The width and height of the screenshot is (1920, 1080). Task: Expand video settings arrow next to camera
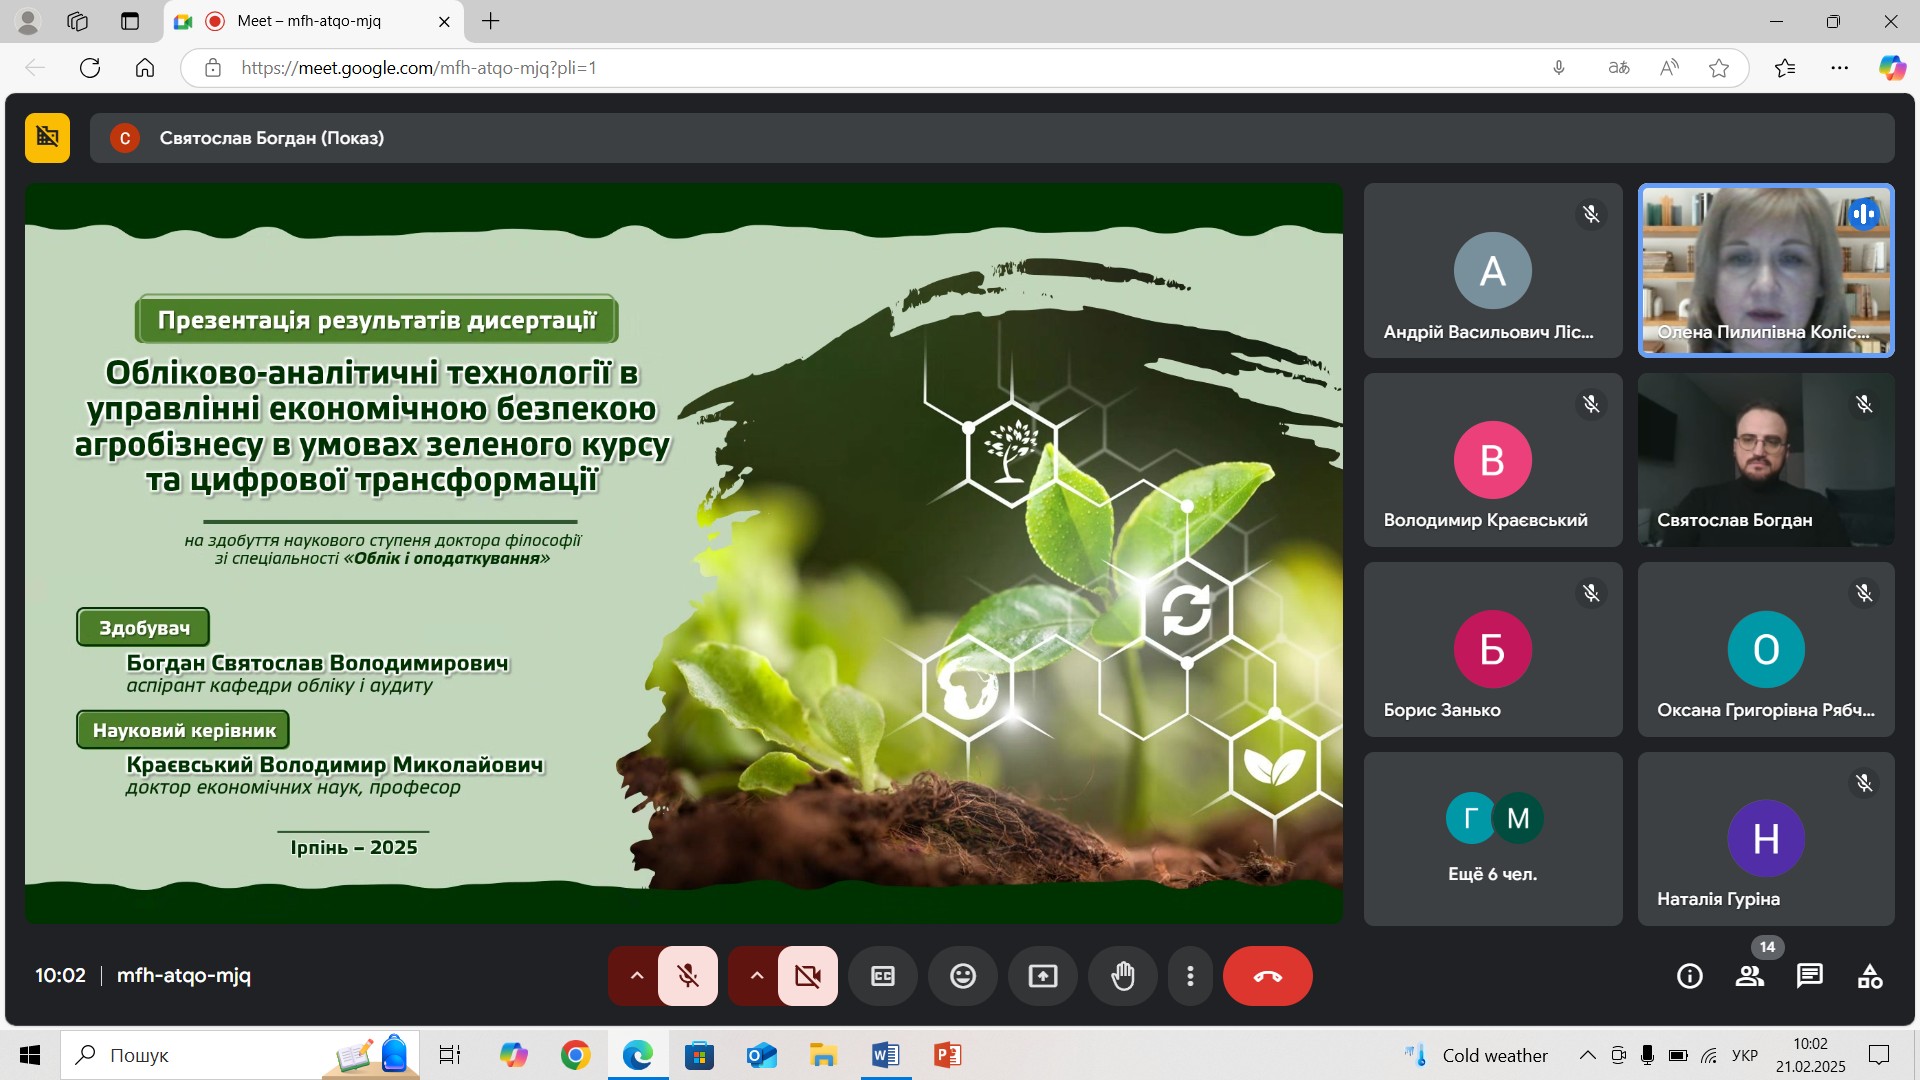(756, 975)
